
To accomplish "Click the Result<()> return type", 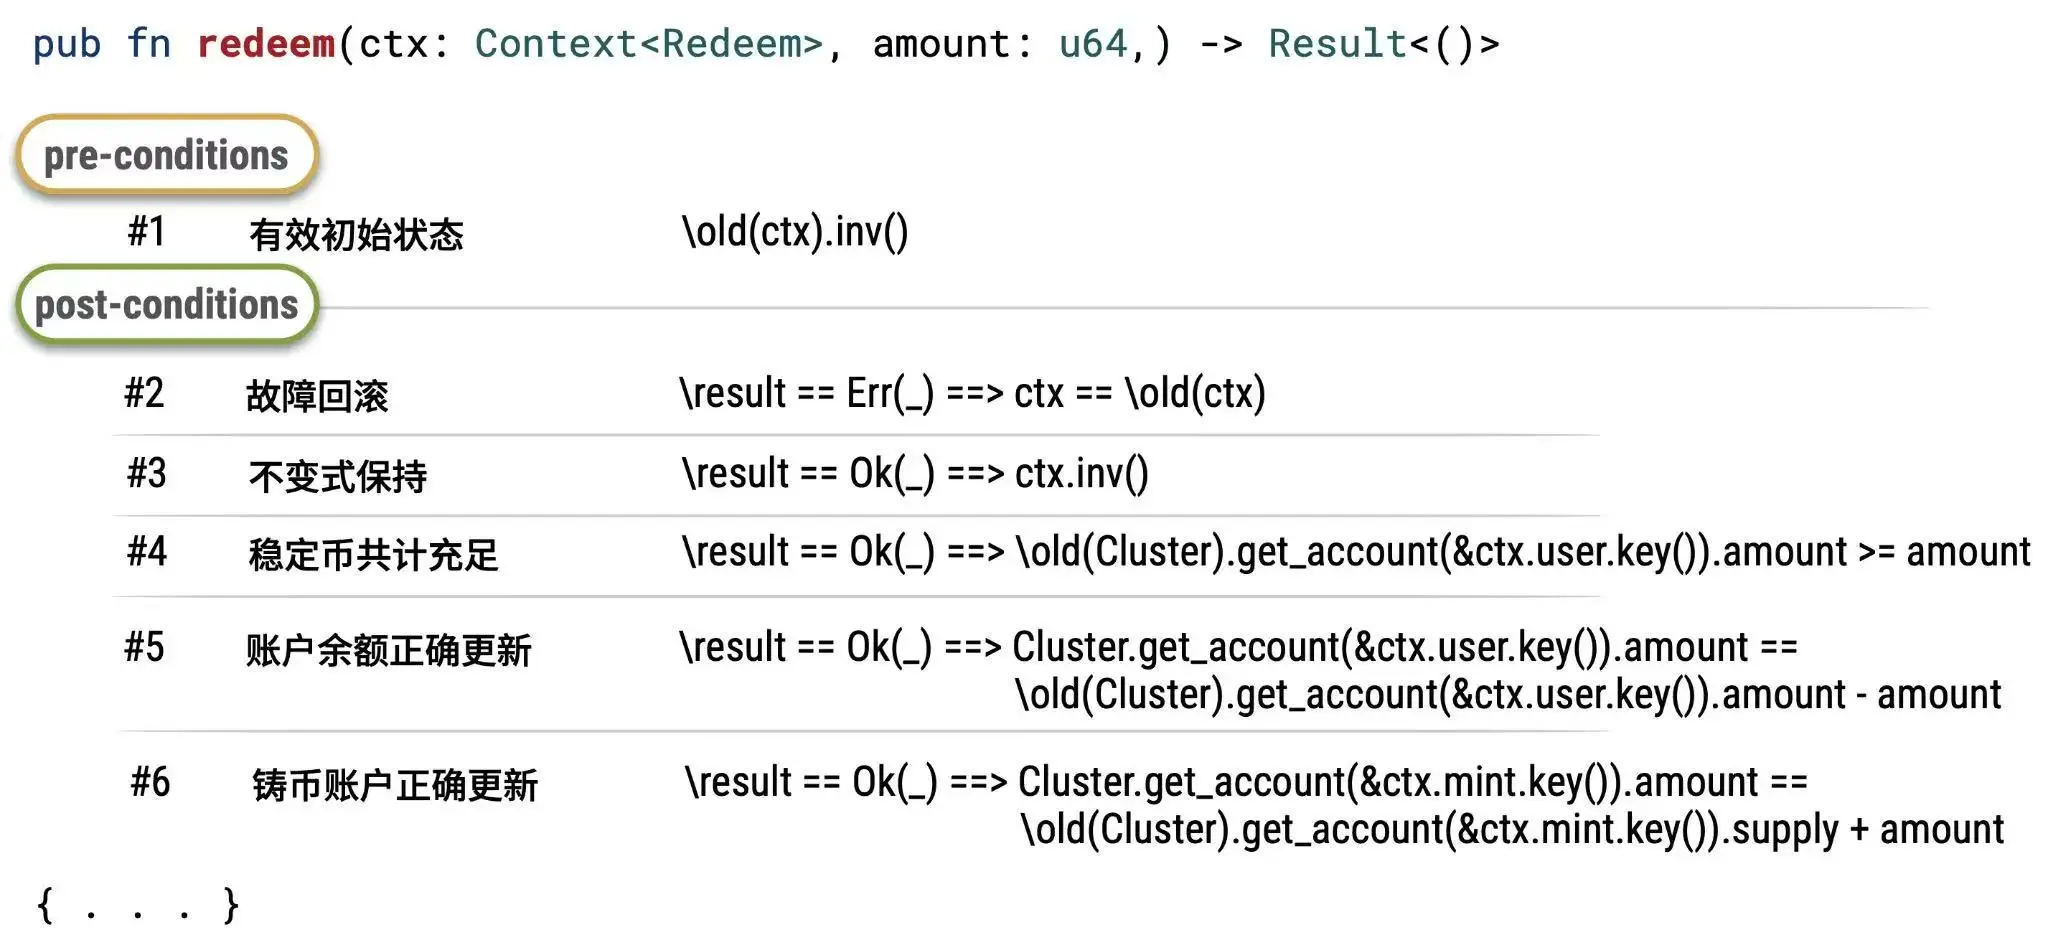I will pyautogui.click(x=1383, y=44).
